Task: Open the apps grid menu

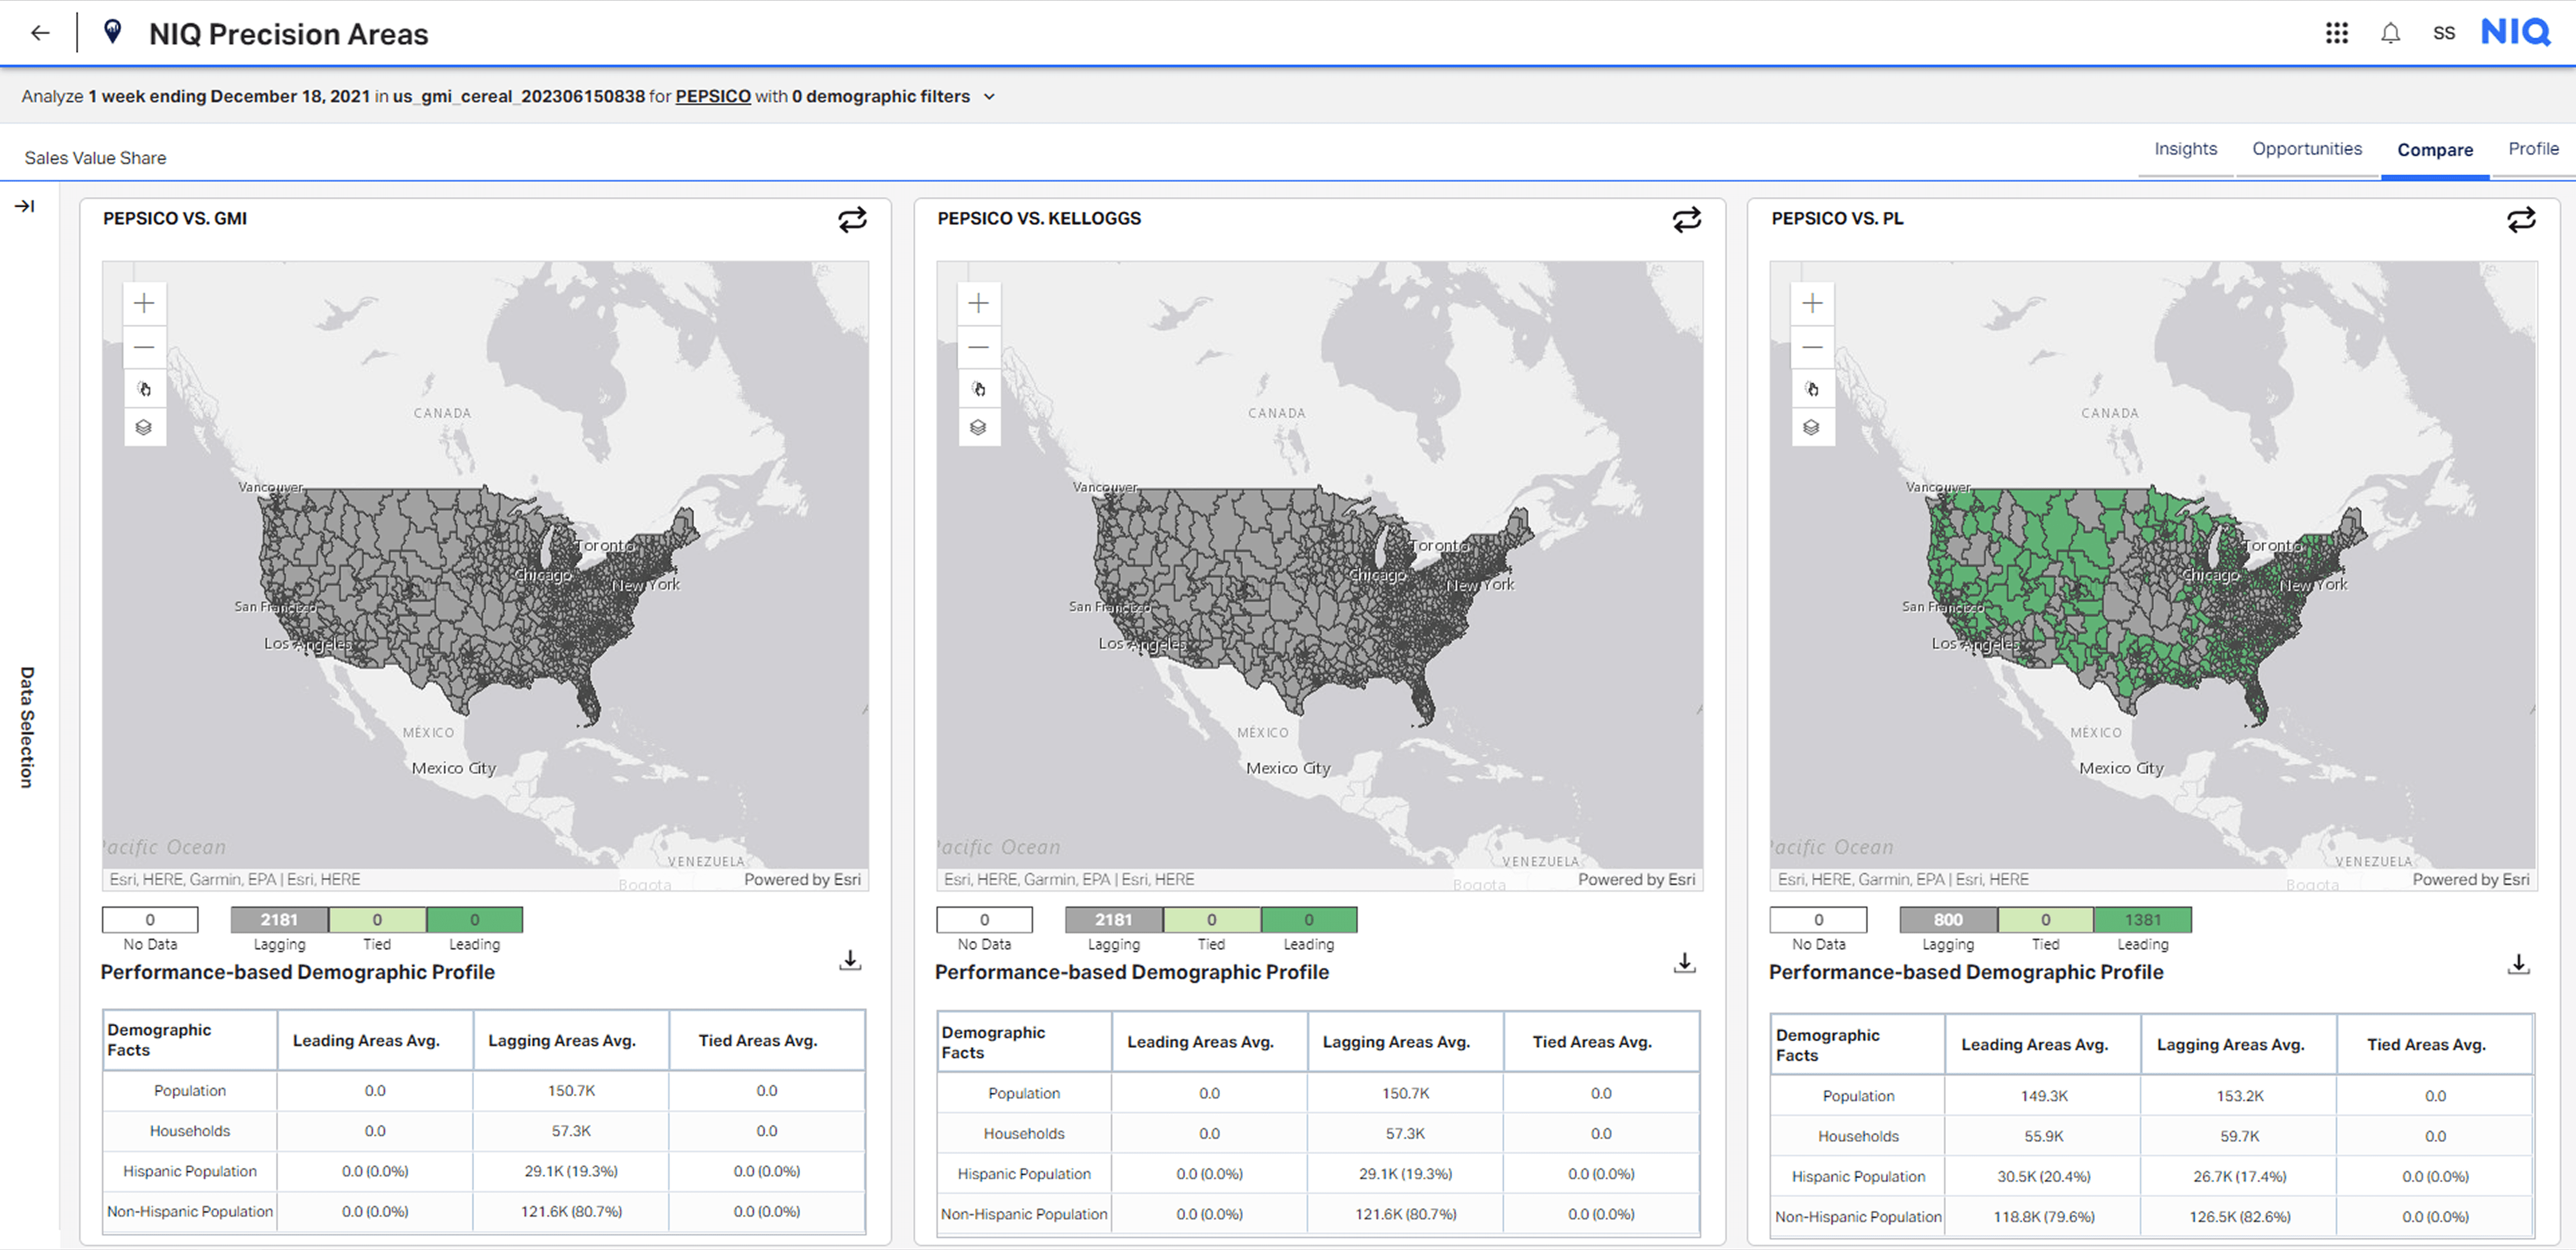Action: (2336, 33)
